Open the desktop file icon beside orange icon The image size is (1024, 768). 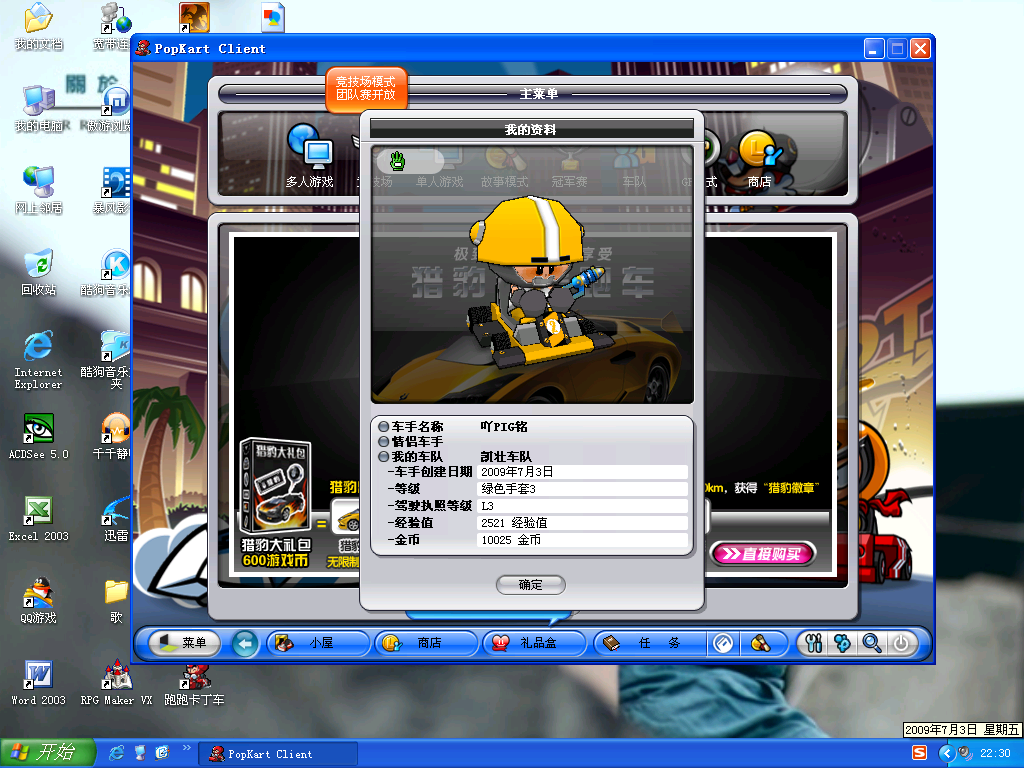click(x=273, y=18)
